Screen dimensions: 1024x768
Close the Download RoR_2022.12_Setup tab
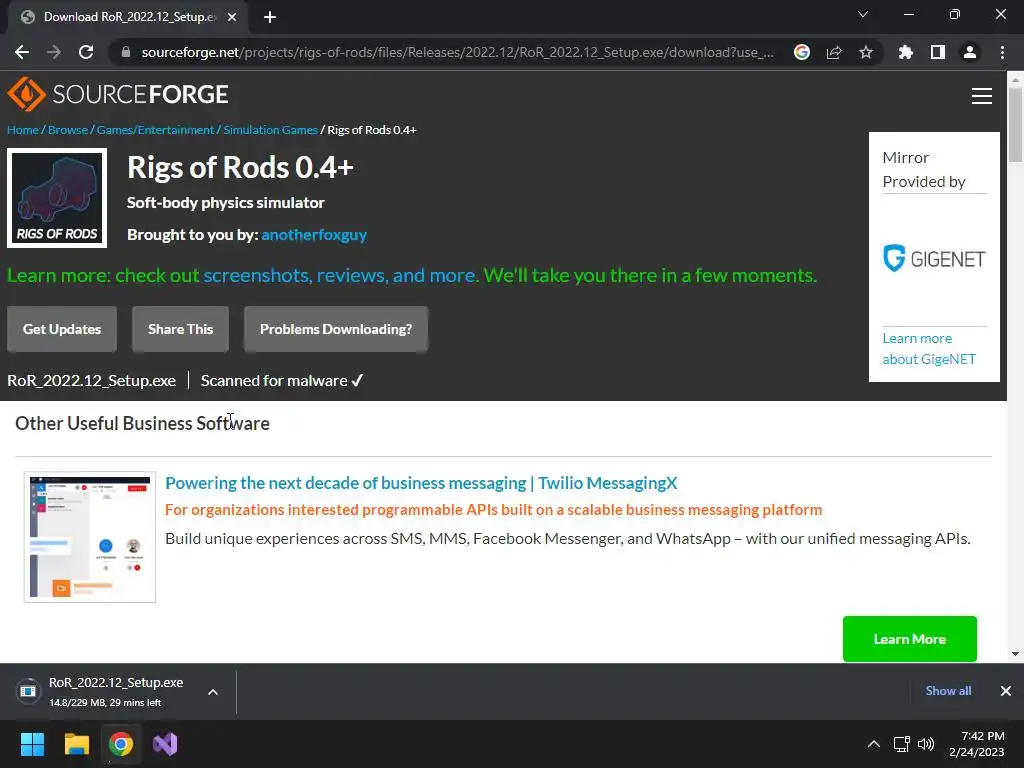(232, 17)
